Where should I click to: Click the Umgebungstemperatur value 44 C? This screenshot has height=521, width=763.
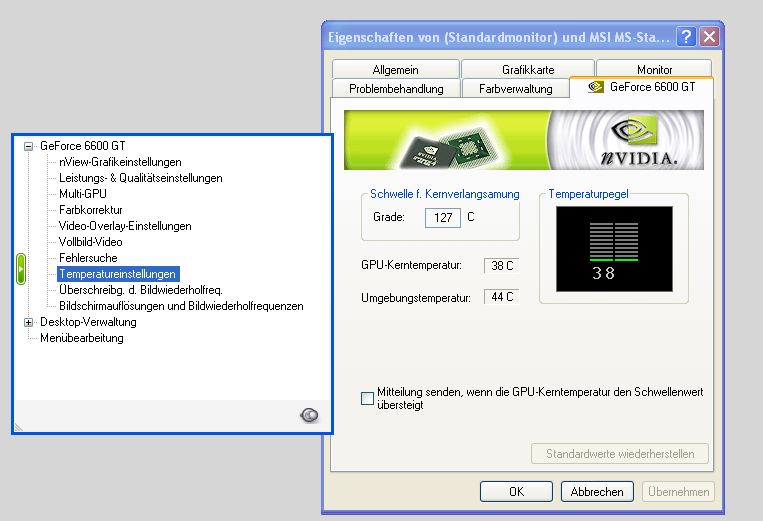[x=502, y=297]
